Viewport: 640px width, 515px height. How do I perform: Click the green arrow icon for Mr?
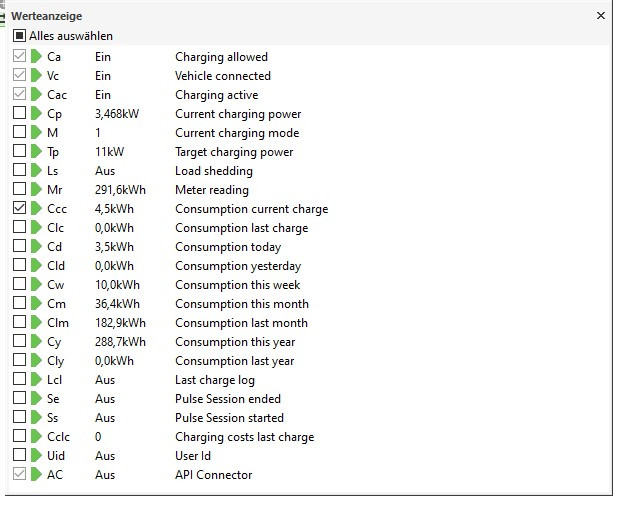[x=36, y=190]
